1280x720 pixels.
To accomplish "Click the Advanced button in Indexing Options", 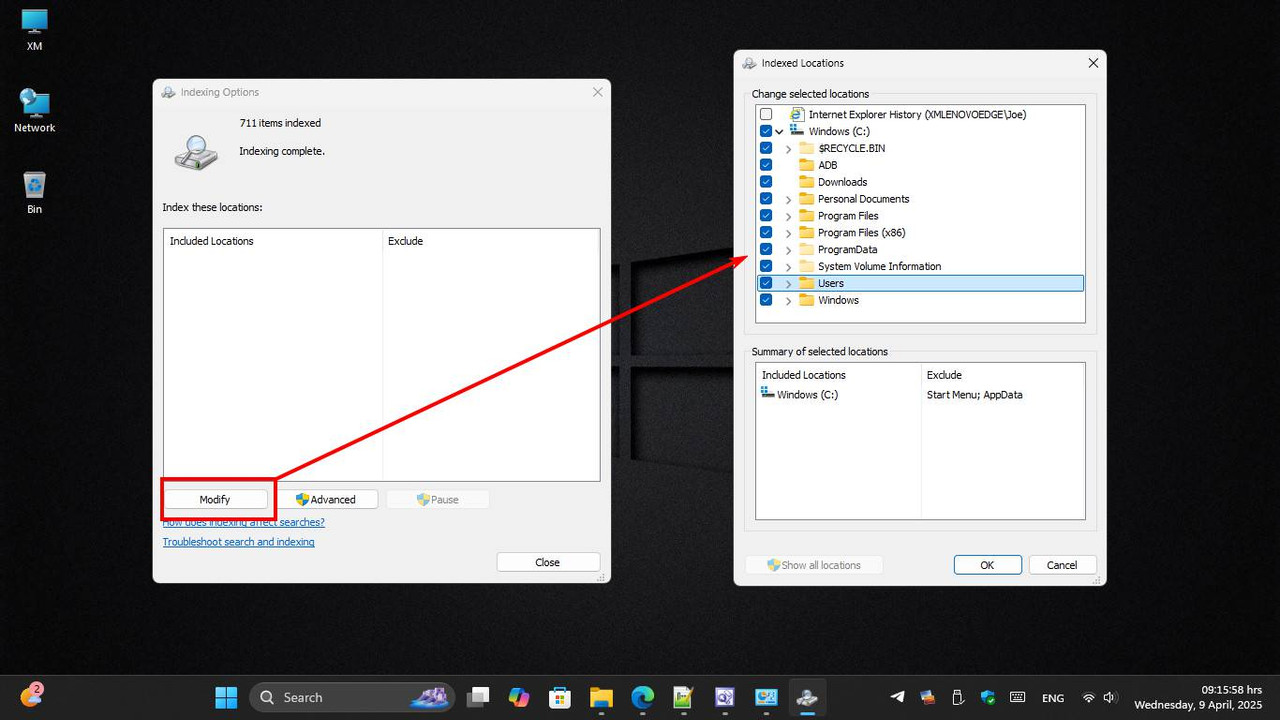I will pos(330,499).
